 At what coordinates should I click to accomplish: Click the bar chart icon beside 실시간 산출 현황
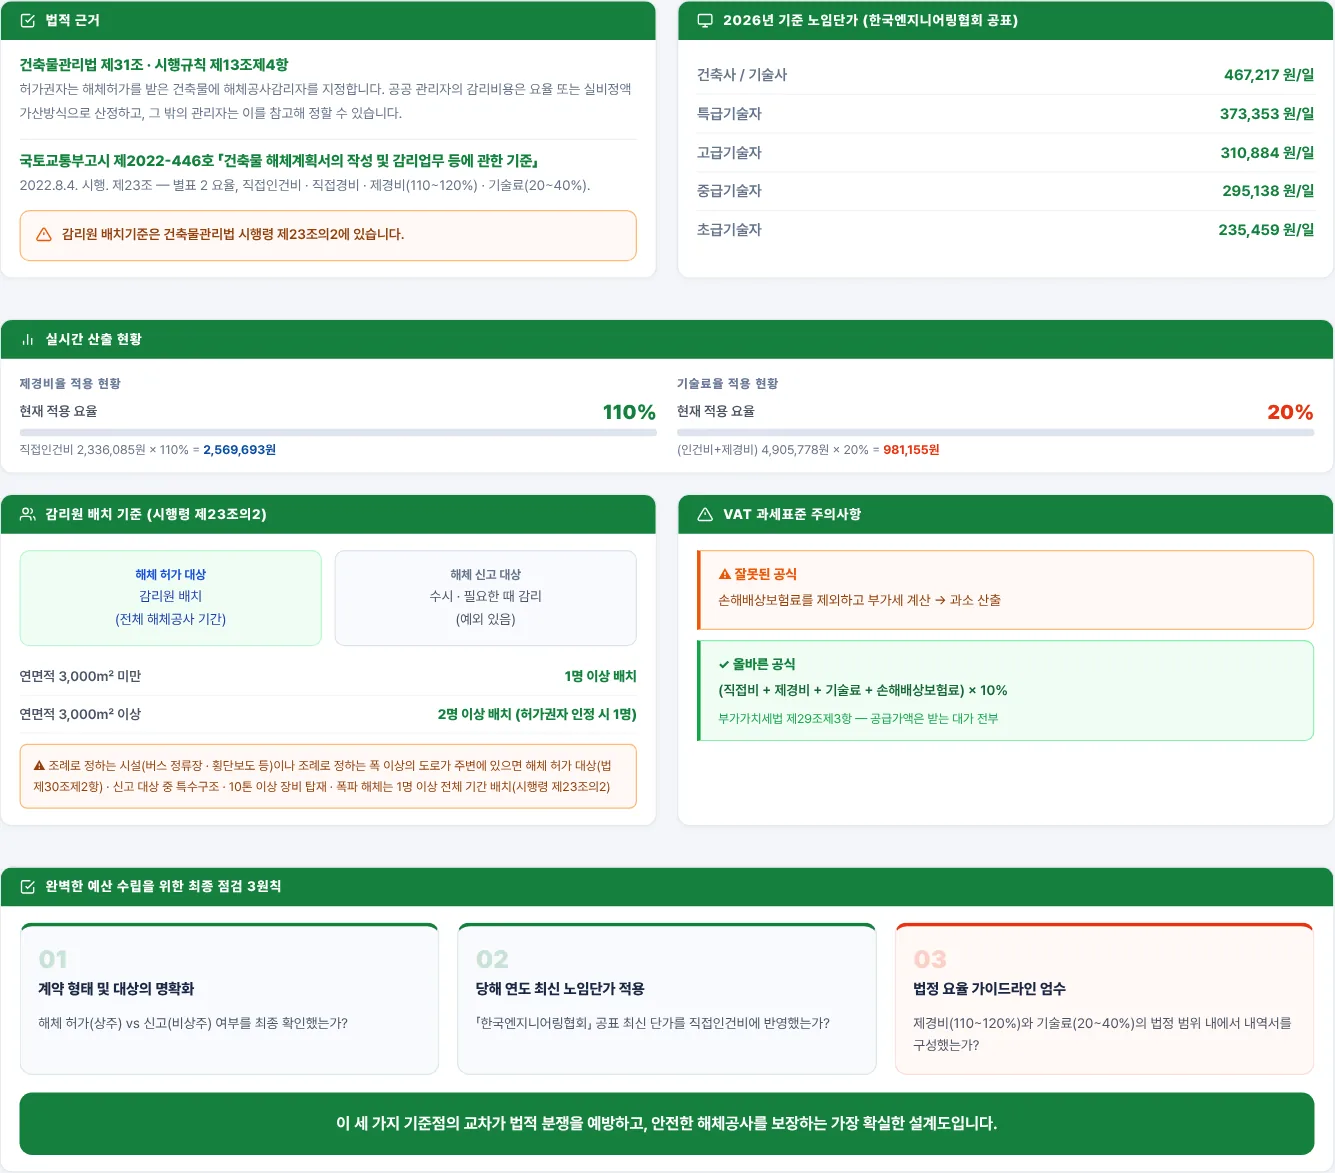pyautogui.click(x=28, y=340)
